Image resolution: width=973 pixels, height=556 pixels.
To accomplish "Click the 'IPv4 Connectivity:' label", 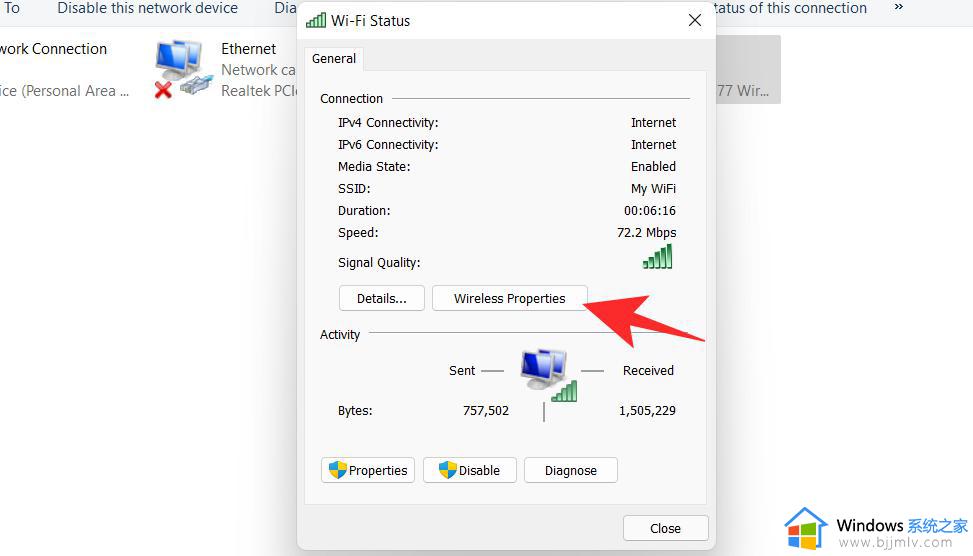I will (388, 123).
